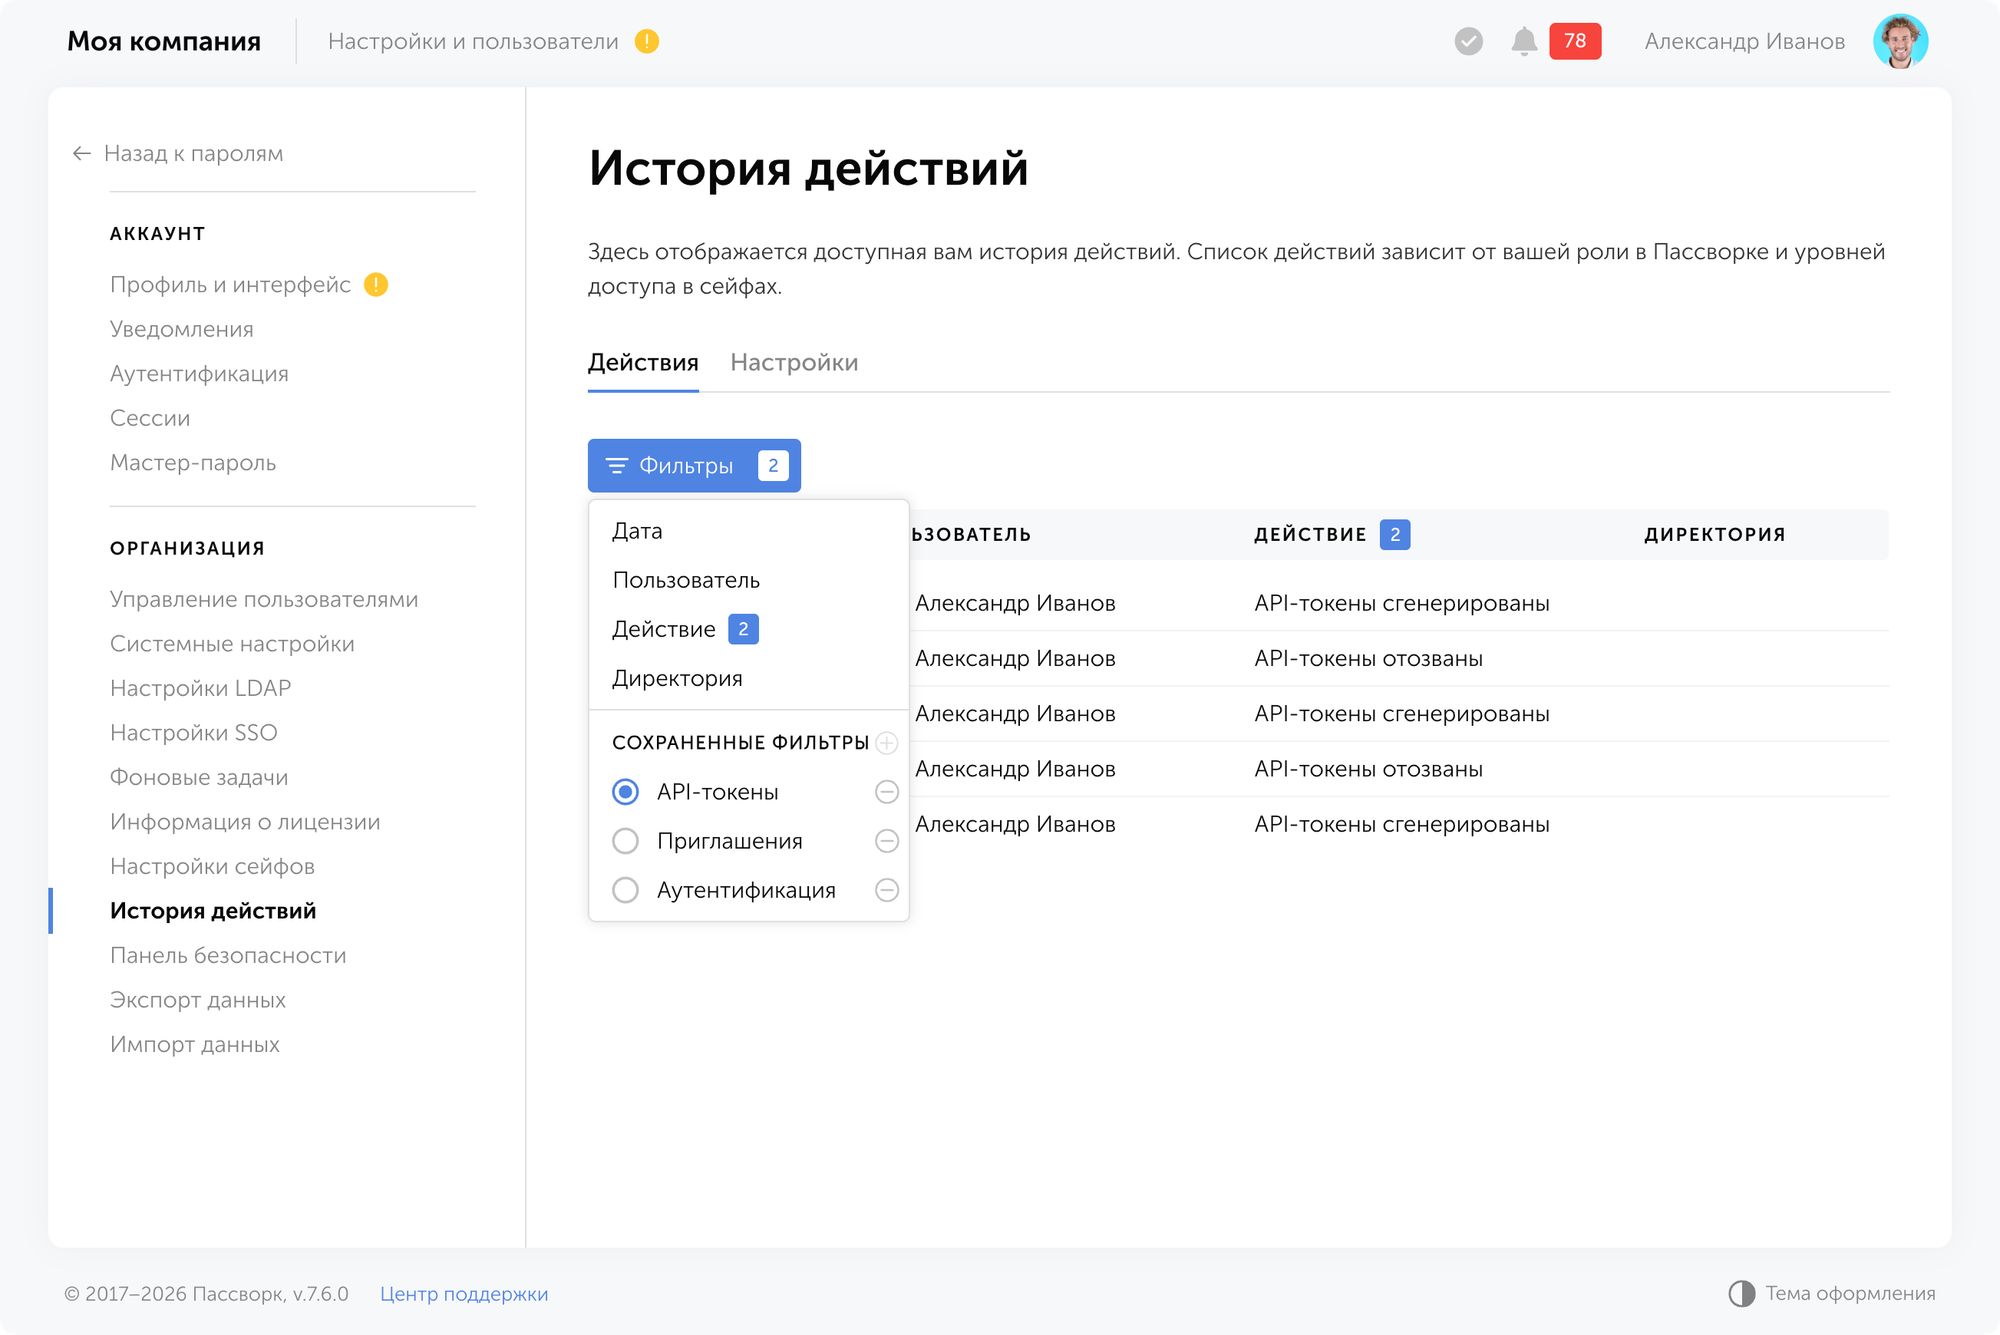Navigate to Экспорт данных in the sidebar
2000x1335 pixels.
coord(197,999)
